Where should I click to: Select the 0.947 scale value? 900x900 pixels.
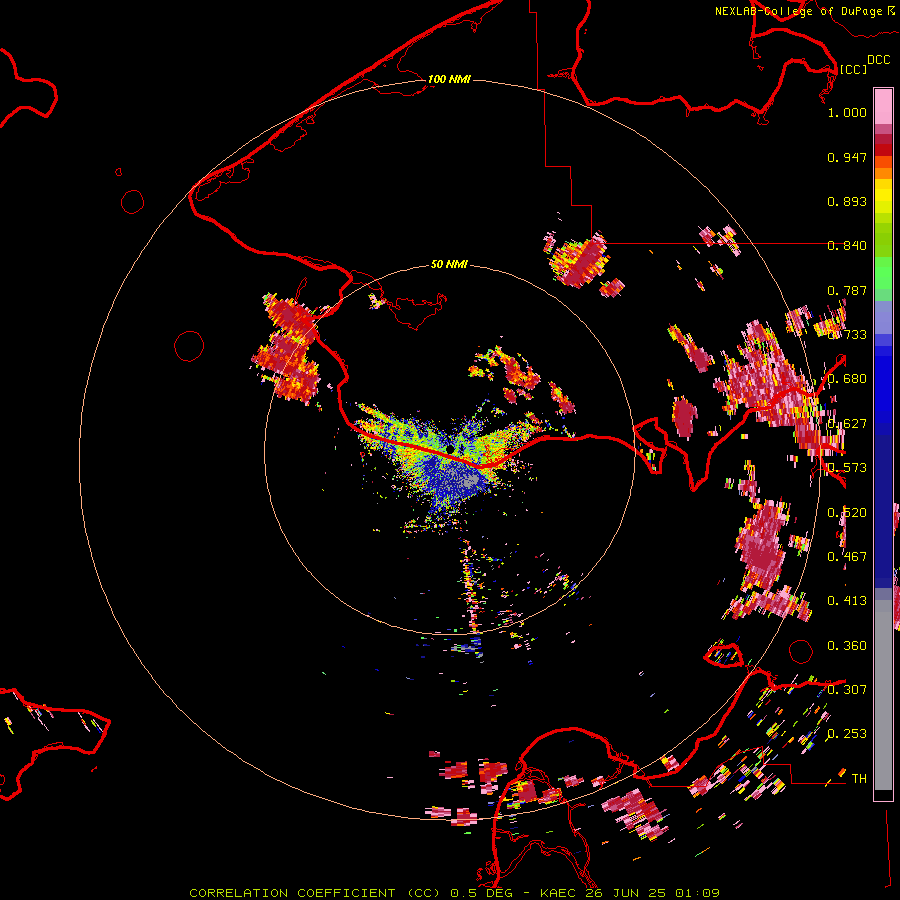pyautogui.click(x=847, y=157)
